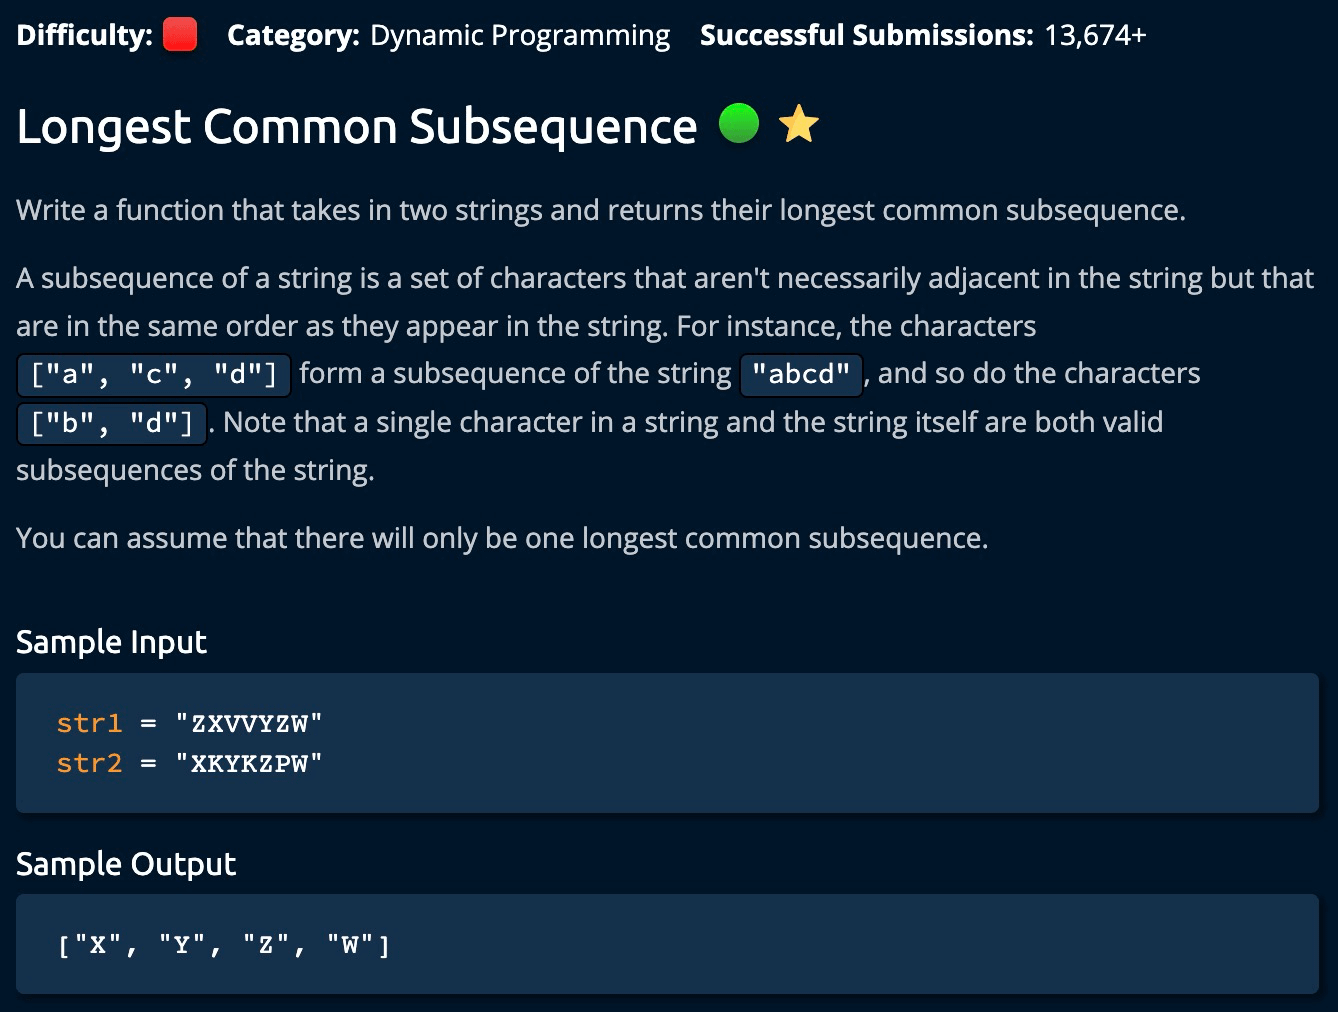Click the "Write a function" description sentence
The width and height of the screenshot is (1338, 1012).
[x=600, y=210]
